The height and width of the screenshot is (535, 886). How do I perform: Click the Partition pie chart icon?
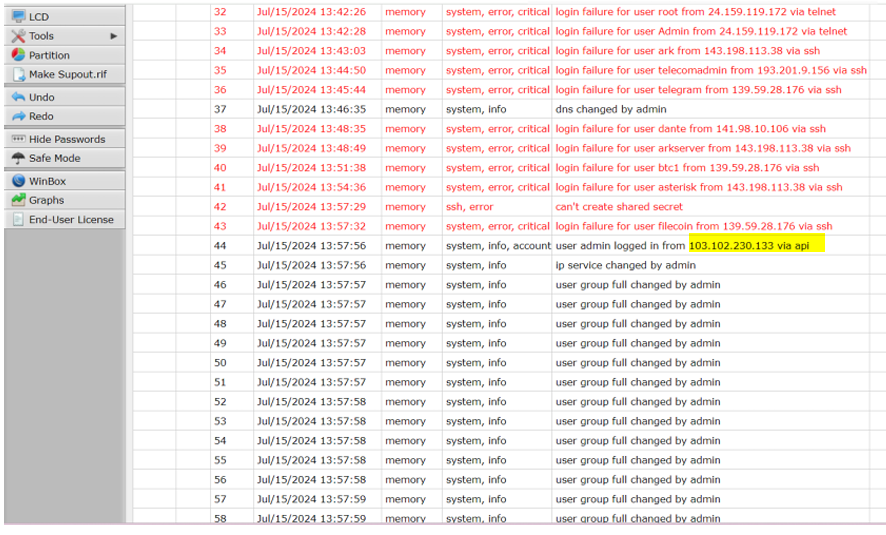[18, 55]
